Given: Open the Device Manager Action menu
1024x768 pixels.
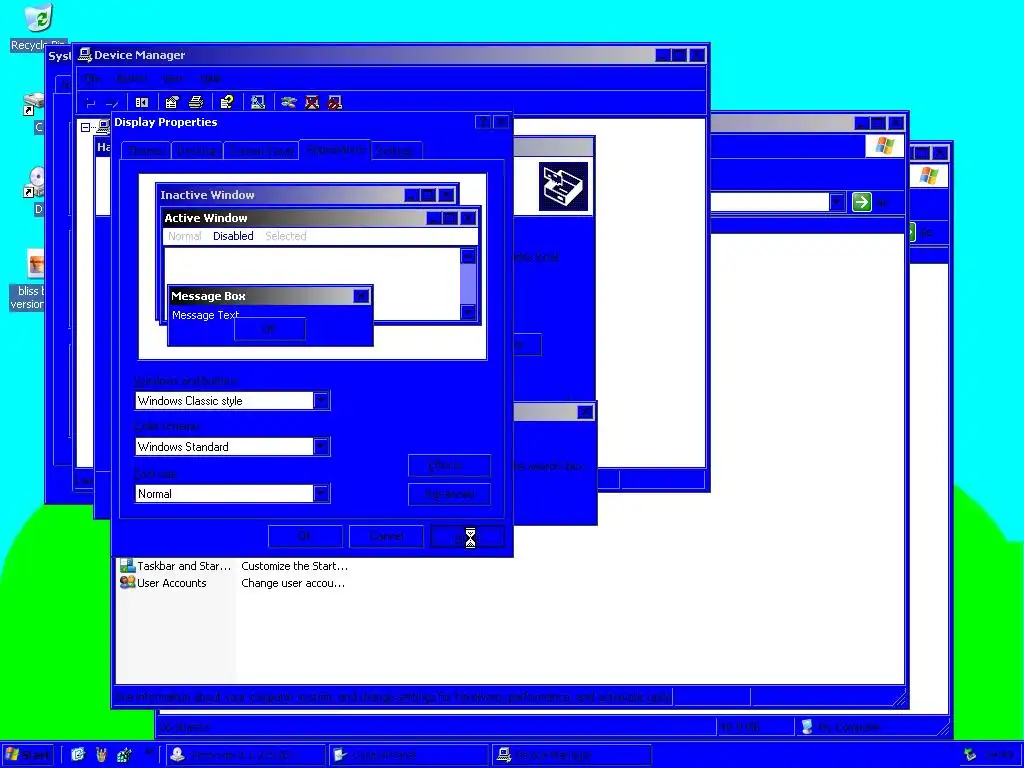Looking at the screenshot, I should tap(131, 78).
